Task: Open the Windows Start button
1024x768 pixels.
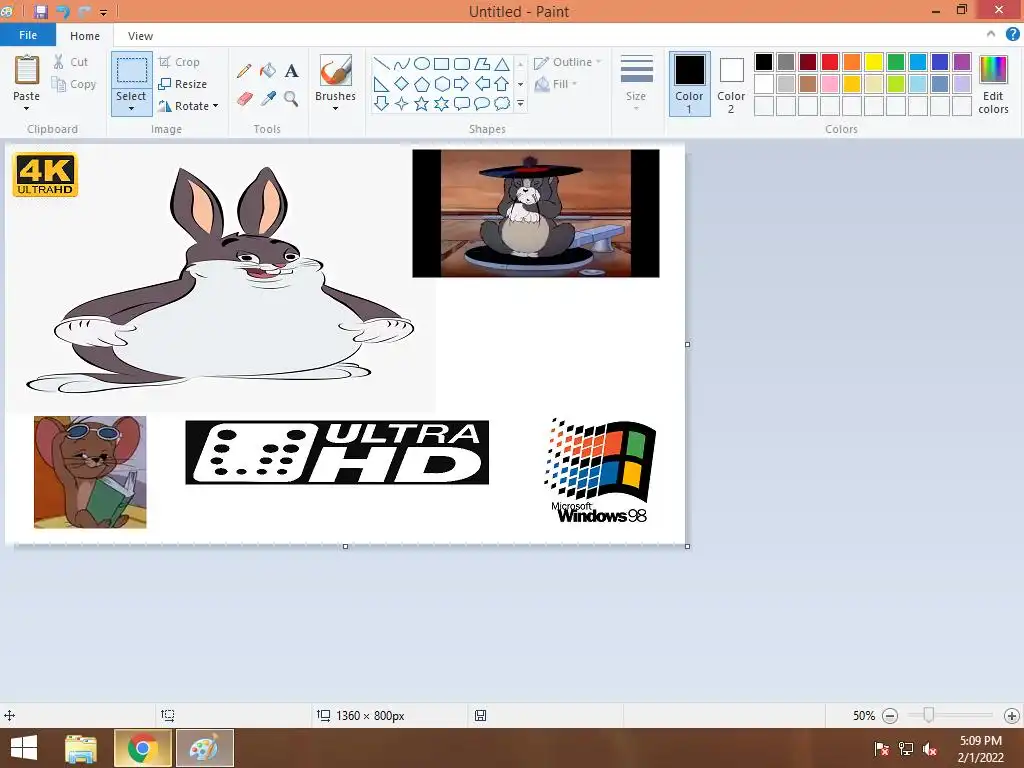Action: [x=24, y=748]
